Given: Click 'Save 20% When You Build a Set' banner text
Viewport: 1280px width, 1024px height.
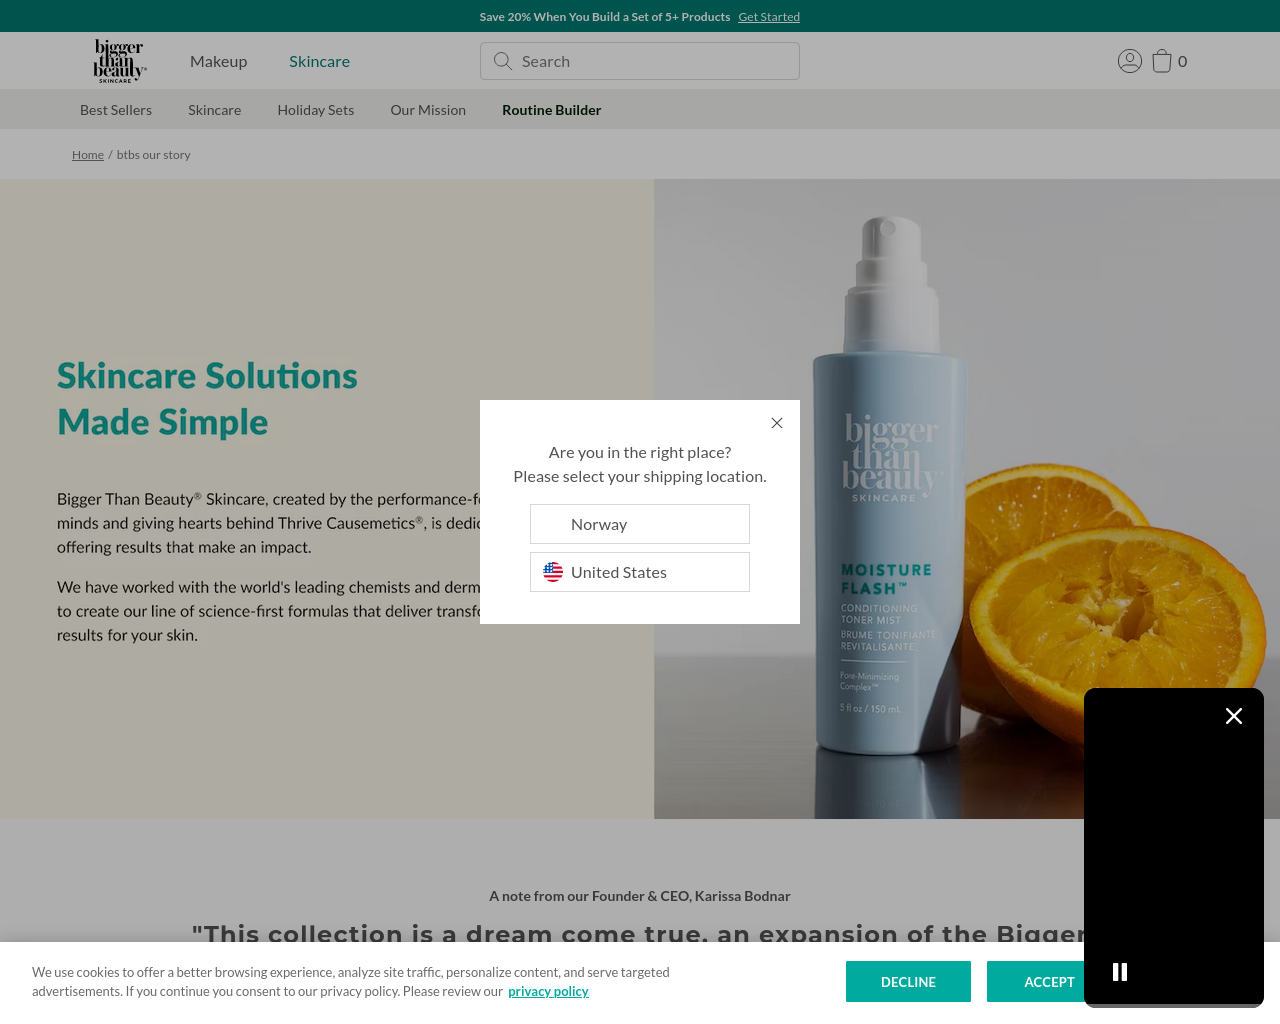Looking at the screenshot, I should 605,17.
